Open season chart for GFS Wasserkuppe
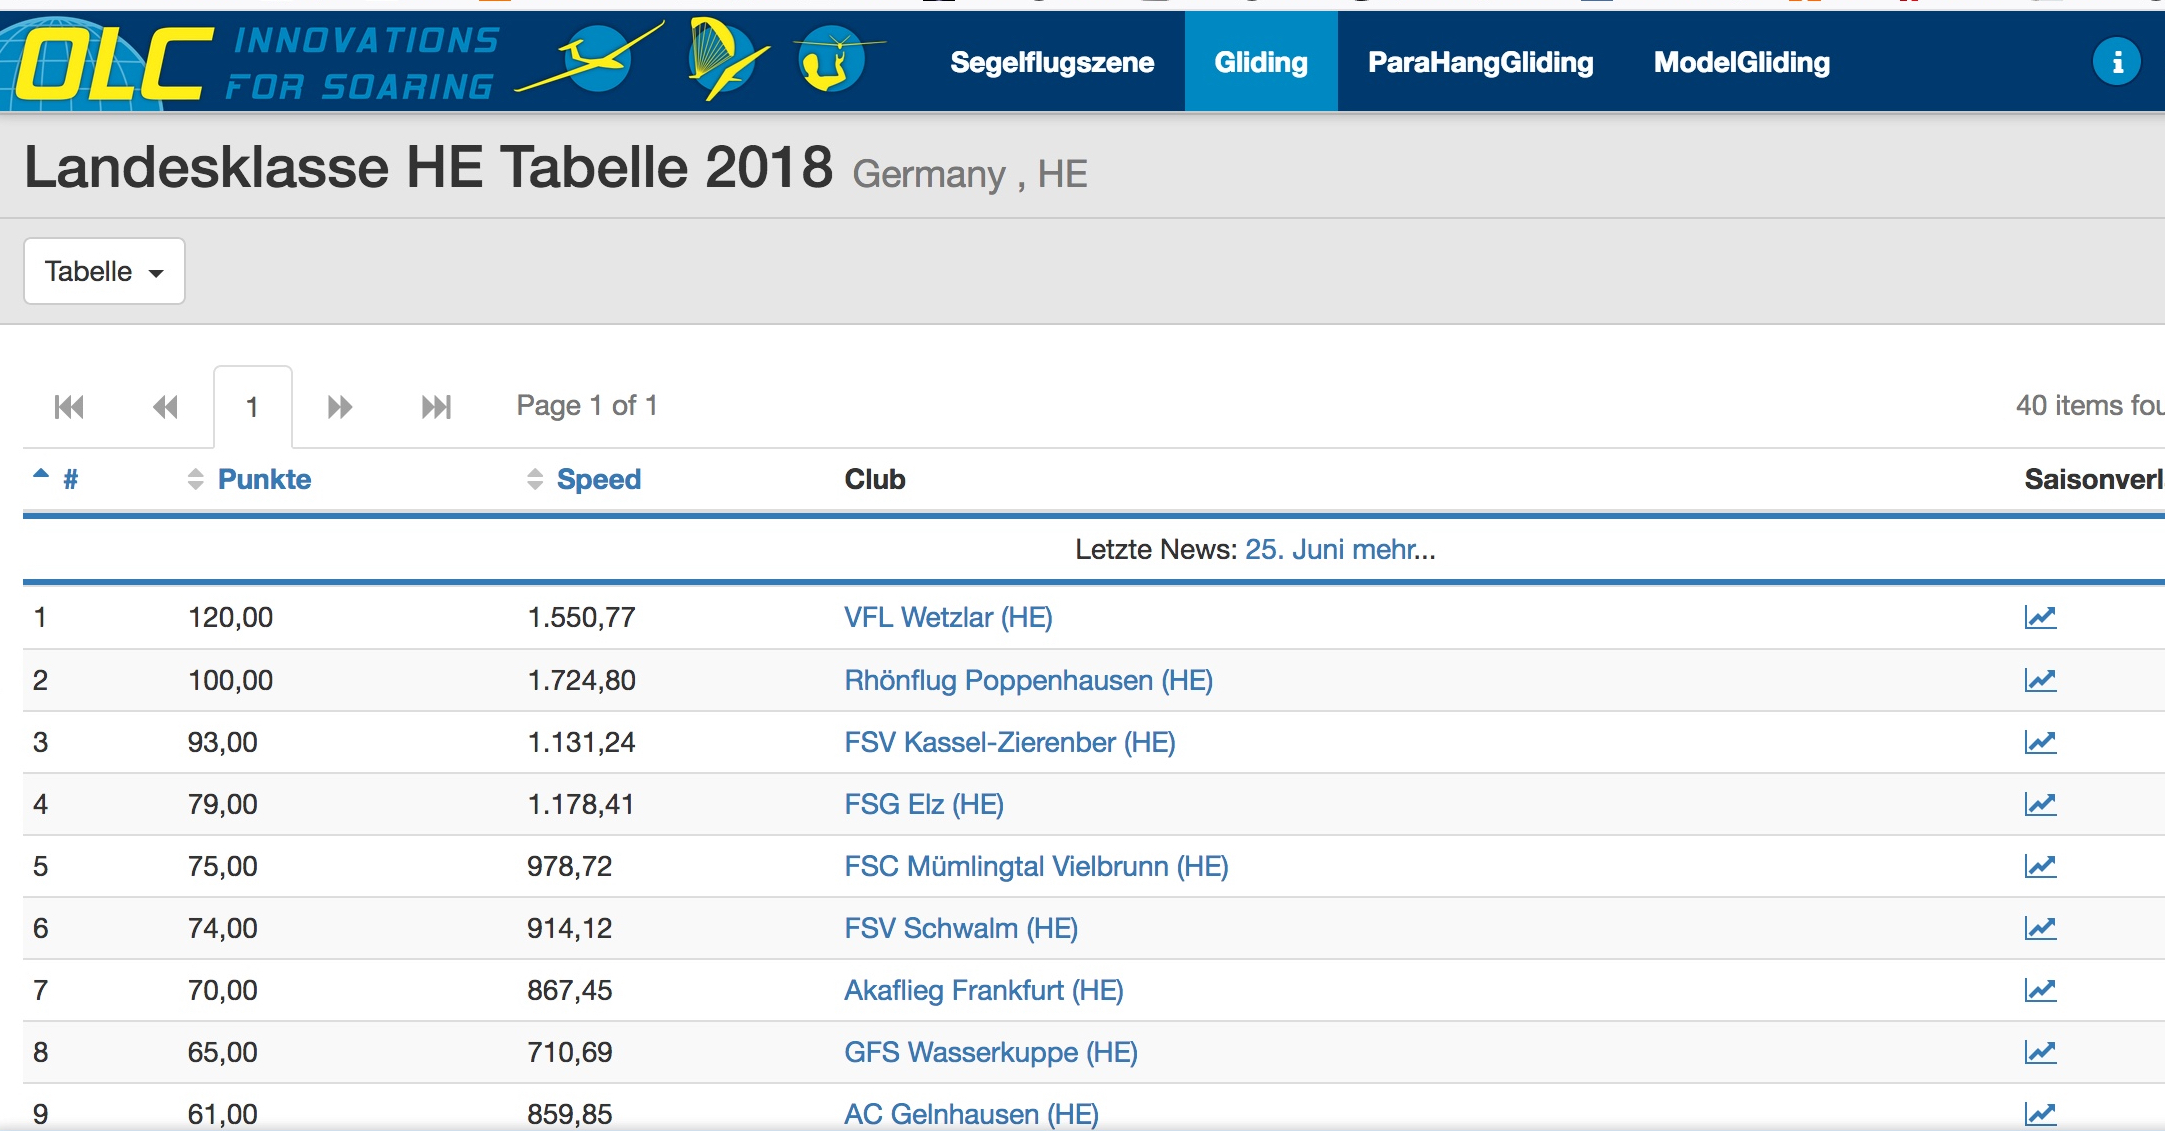The width and height of the screenshot is (2165, 1131). (x=2040, y=1052)
